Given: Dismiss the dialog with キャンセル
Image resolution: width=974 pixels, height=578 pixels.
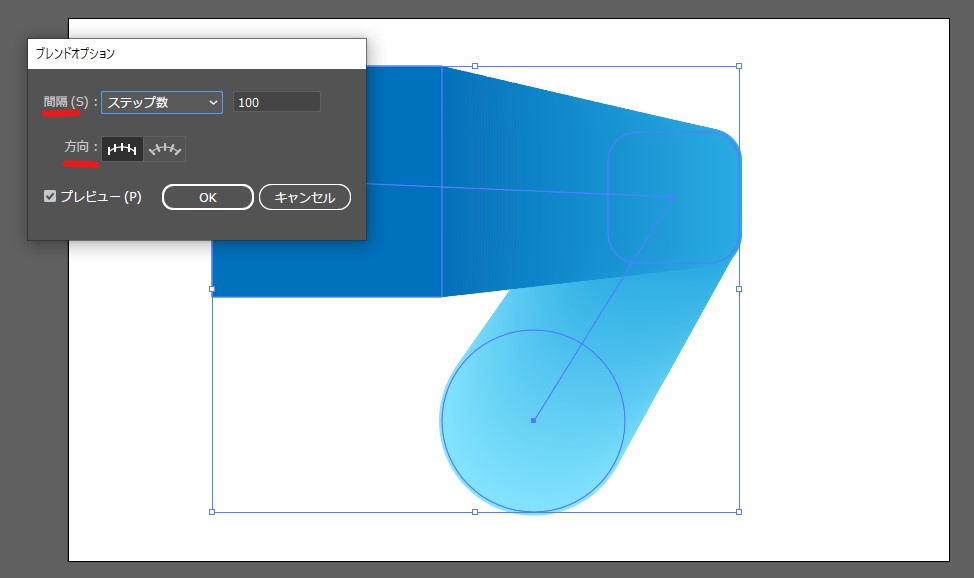Looking at the screenshot, I should (x=305, y=197).
